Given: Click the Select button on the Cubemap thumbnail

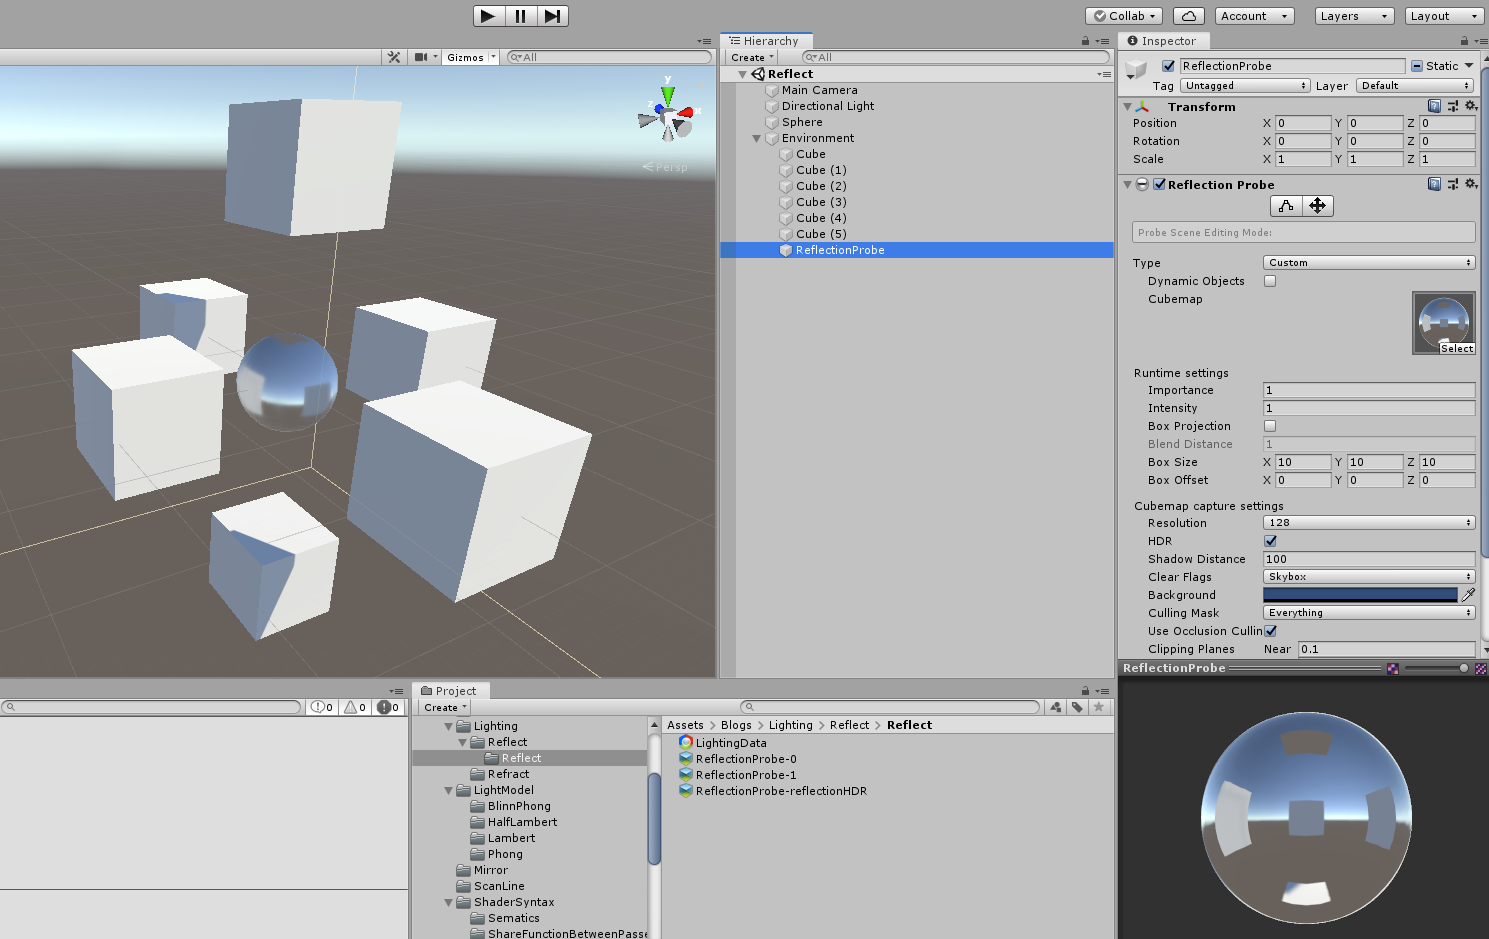Looking at the screenshot, I should tap(1456, 348).
